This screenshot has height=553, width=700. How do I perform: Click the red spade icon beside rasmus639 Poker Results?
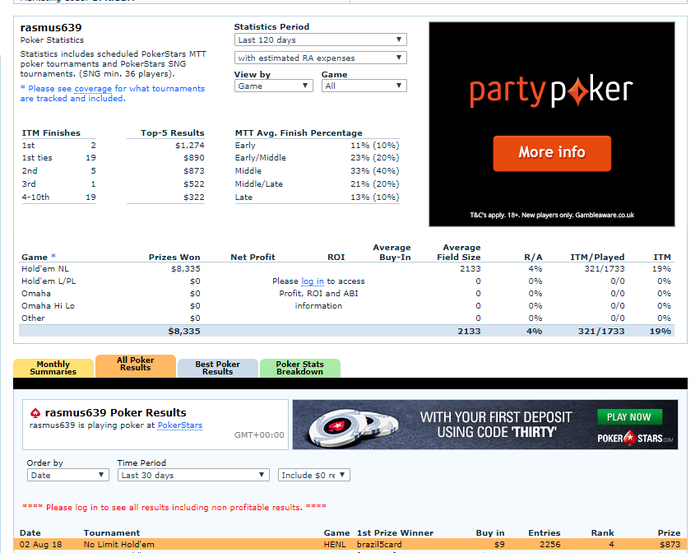pos(35,413)
